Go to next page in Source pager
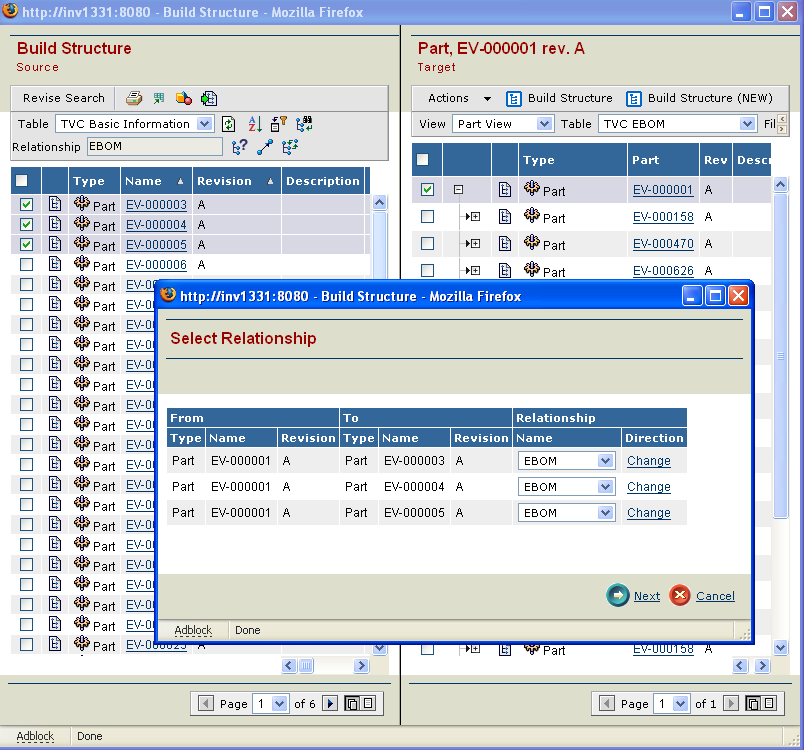804x750 pixels. click(331, 704)
